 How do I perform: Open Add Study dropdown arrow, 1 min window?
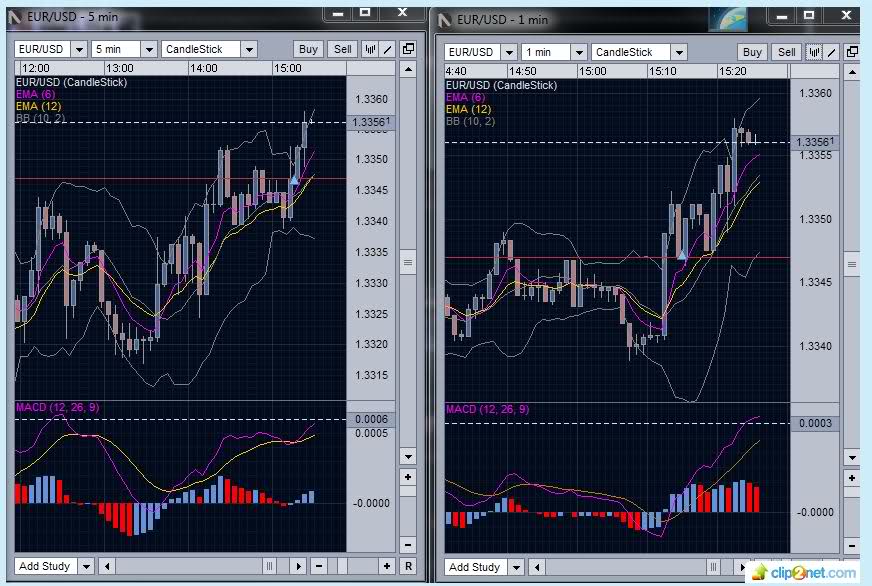pyautogui.click(x=516, y=567)
